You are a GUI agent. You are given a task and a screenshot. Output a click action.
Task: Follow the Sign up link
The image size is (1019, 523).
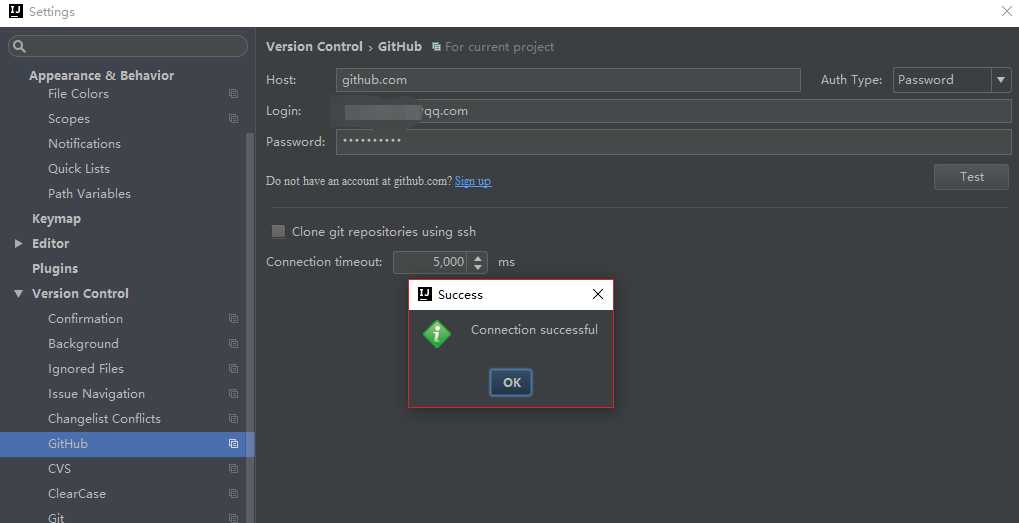(x=472, y=181)
